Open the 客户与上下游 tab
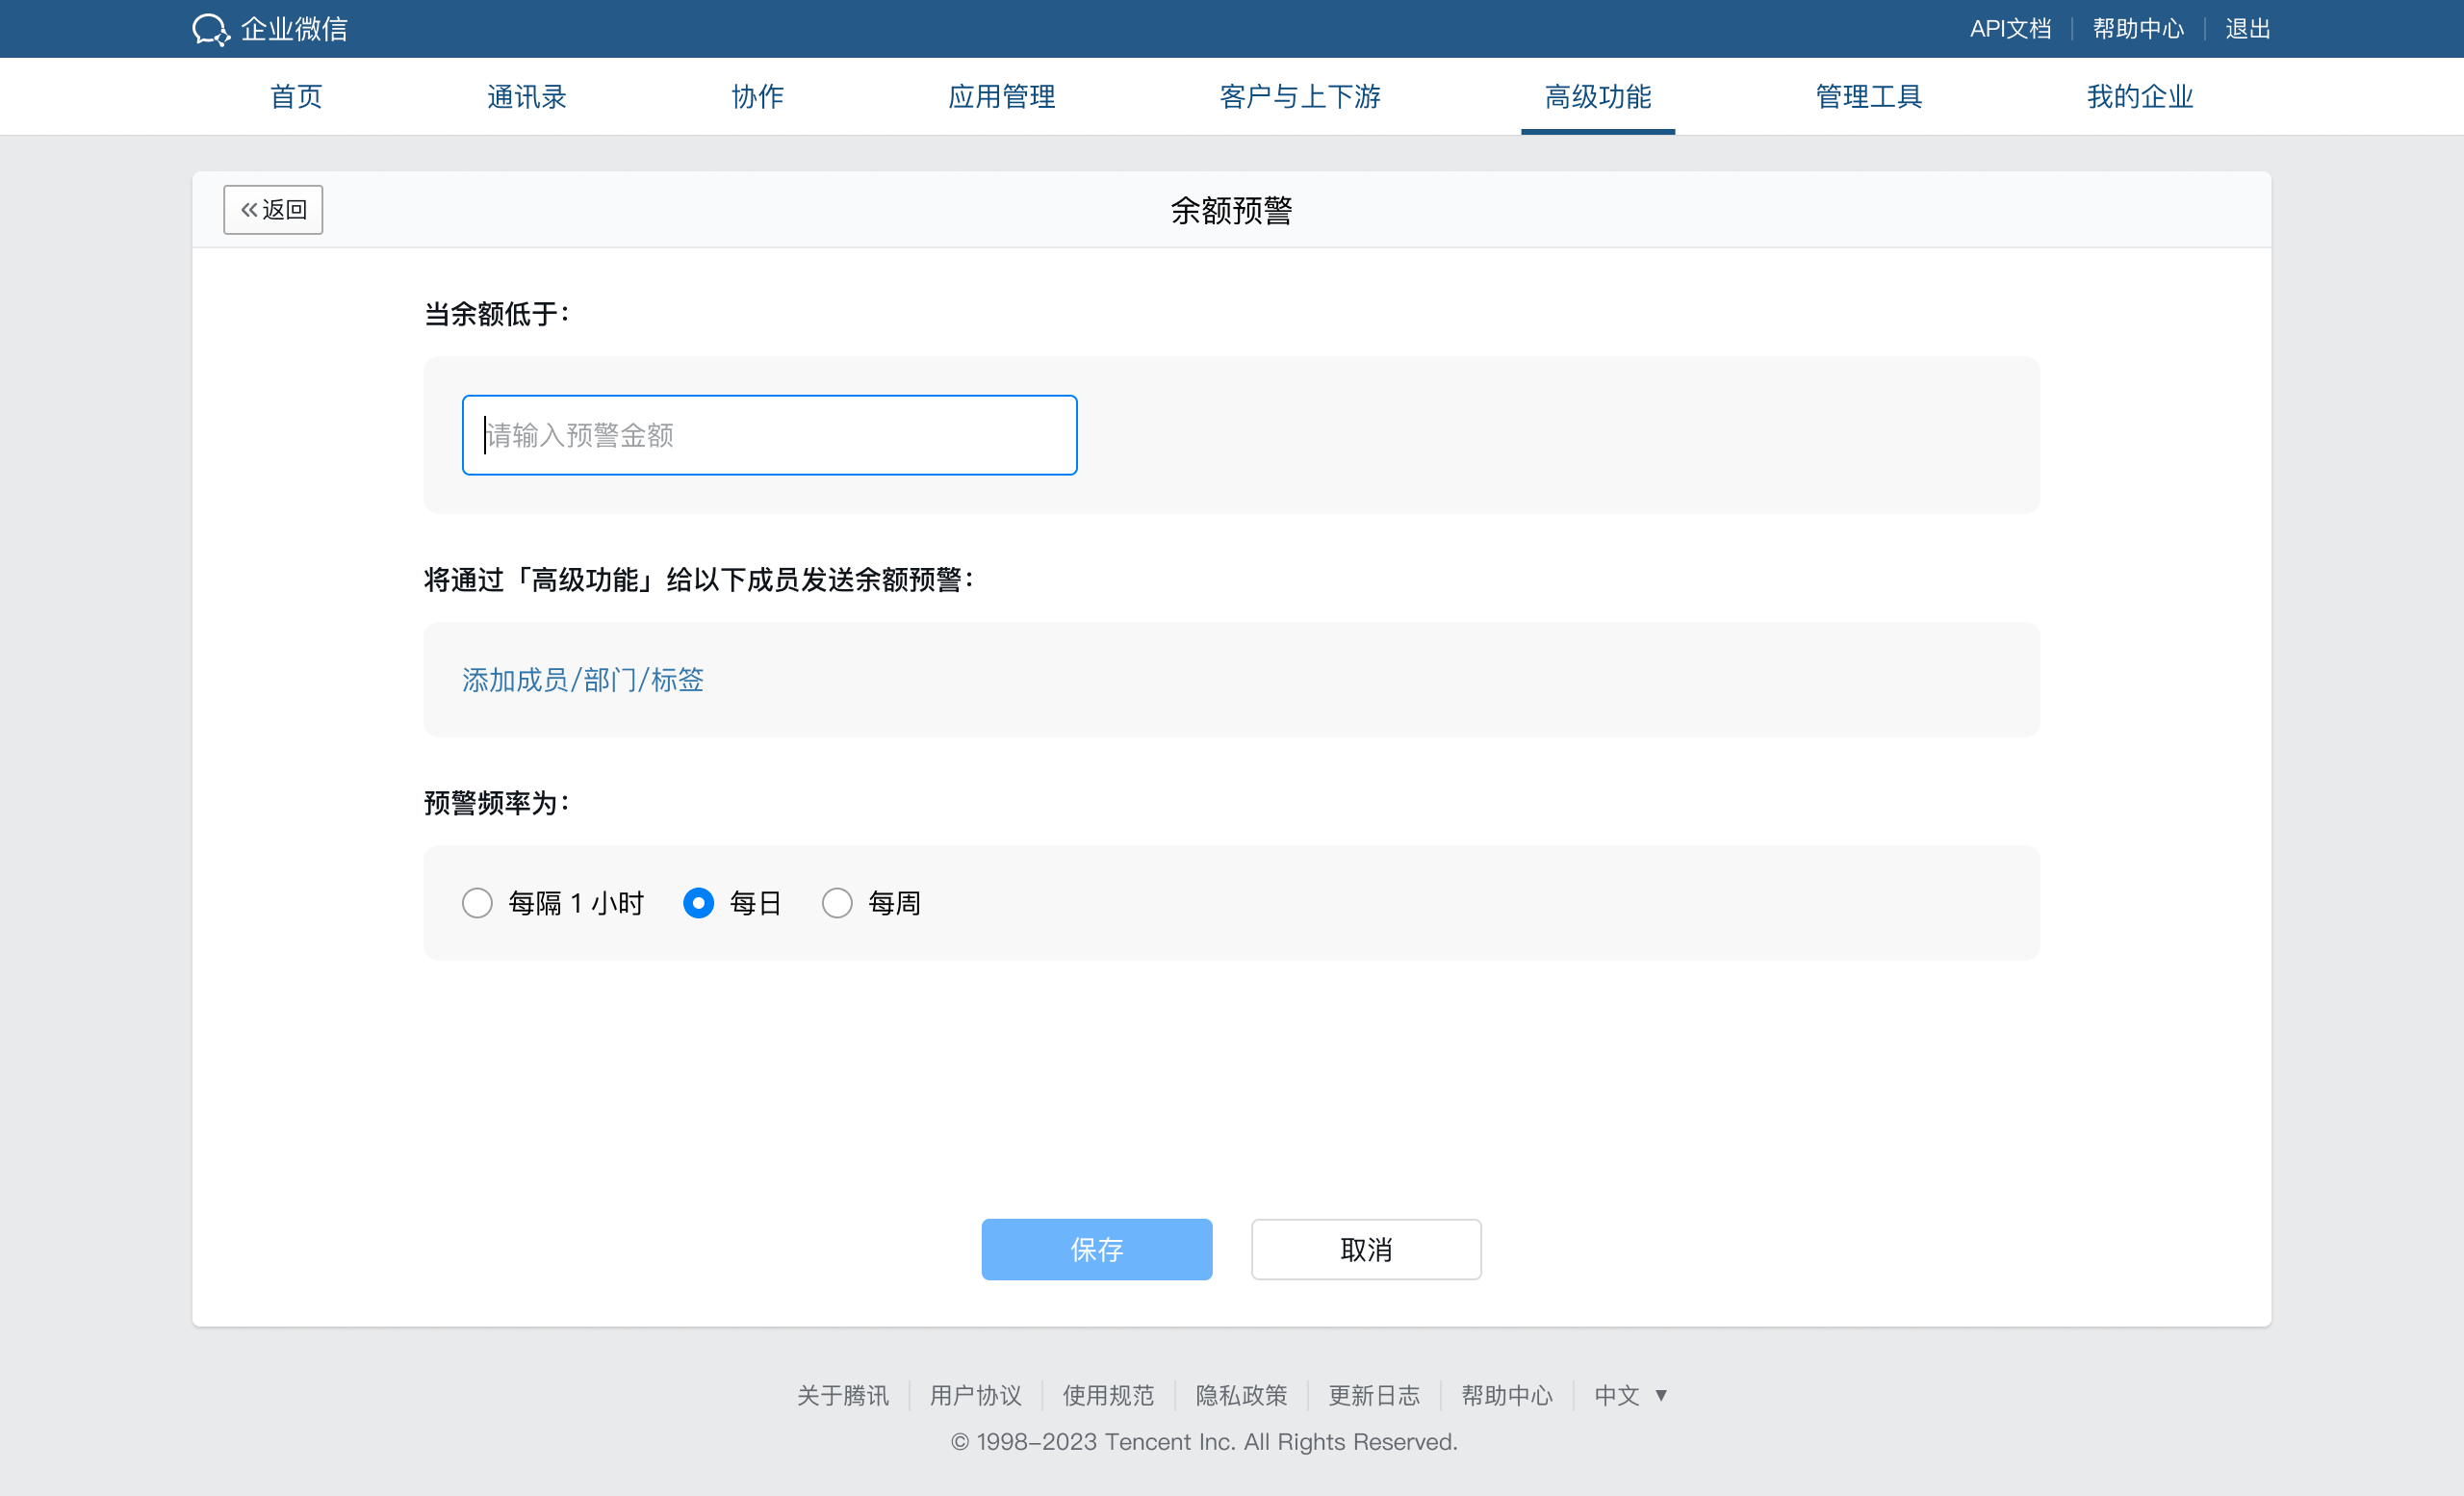Viewport: 2464px width, 1496px height. (1300, 97)
